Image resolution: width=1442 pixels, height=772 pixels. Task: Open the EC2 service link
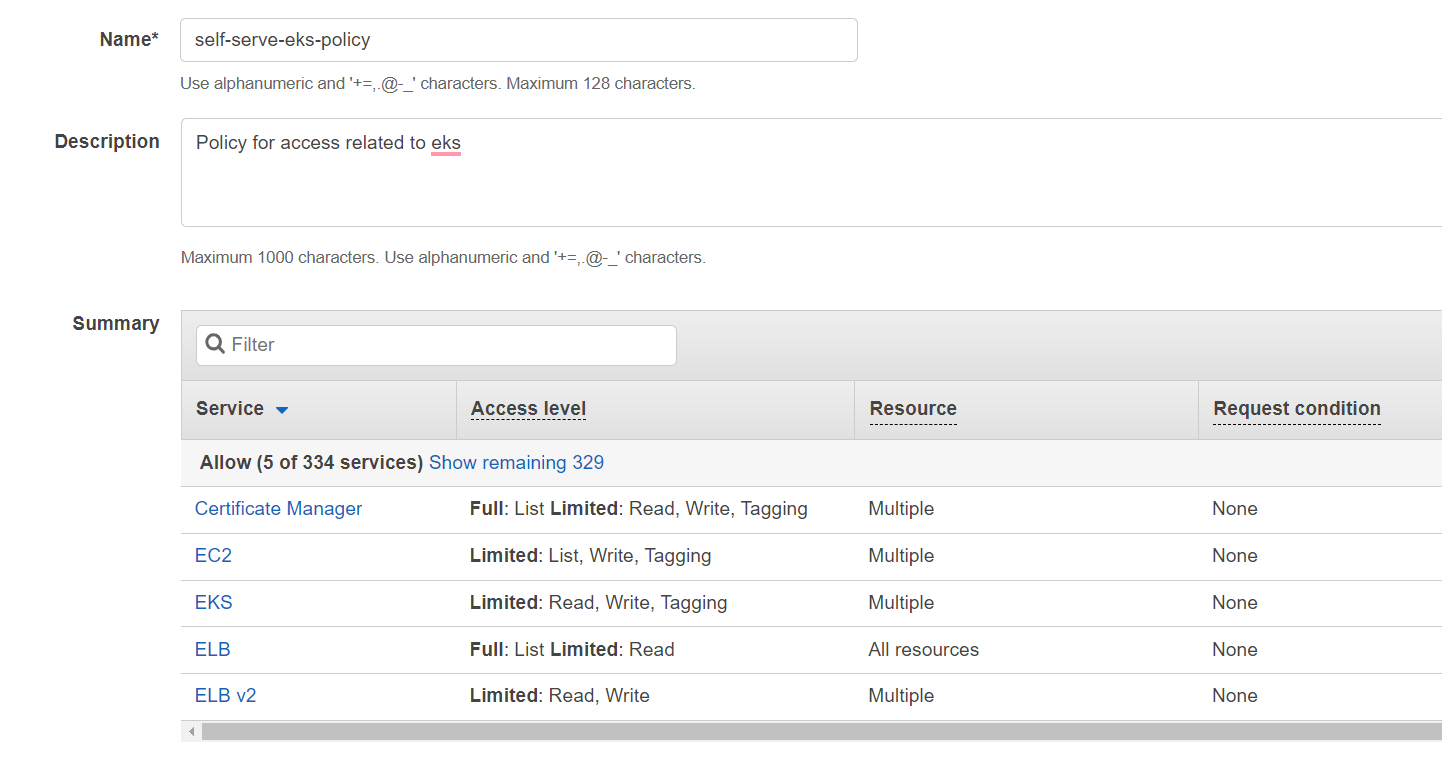213,556
